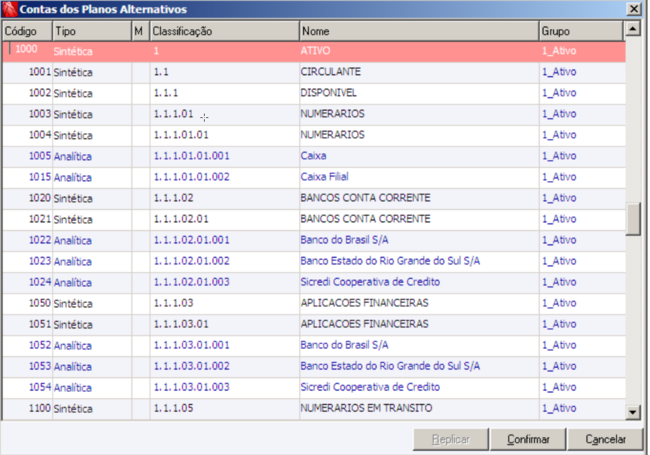The width and height of the screenshot is (650, 455).
Task: Click classification 1.1.1.02.01
Action: coord(181,219)
